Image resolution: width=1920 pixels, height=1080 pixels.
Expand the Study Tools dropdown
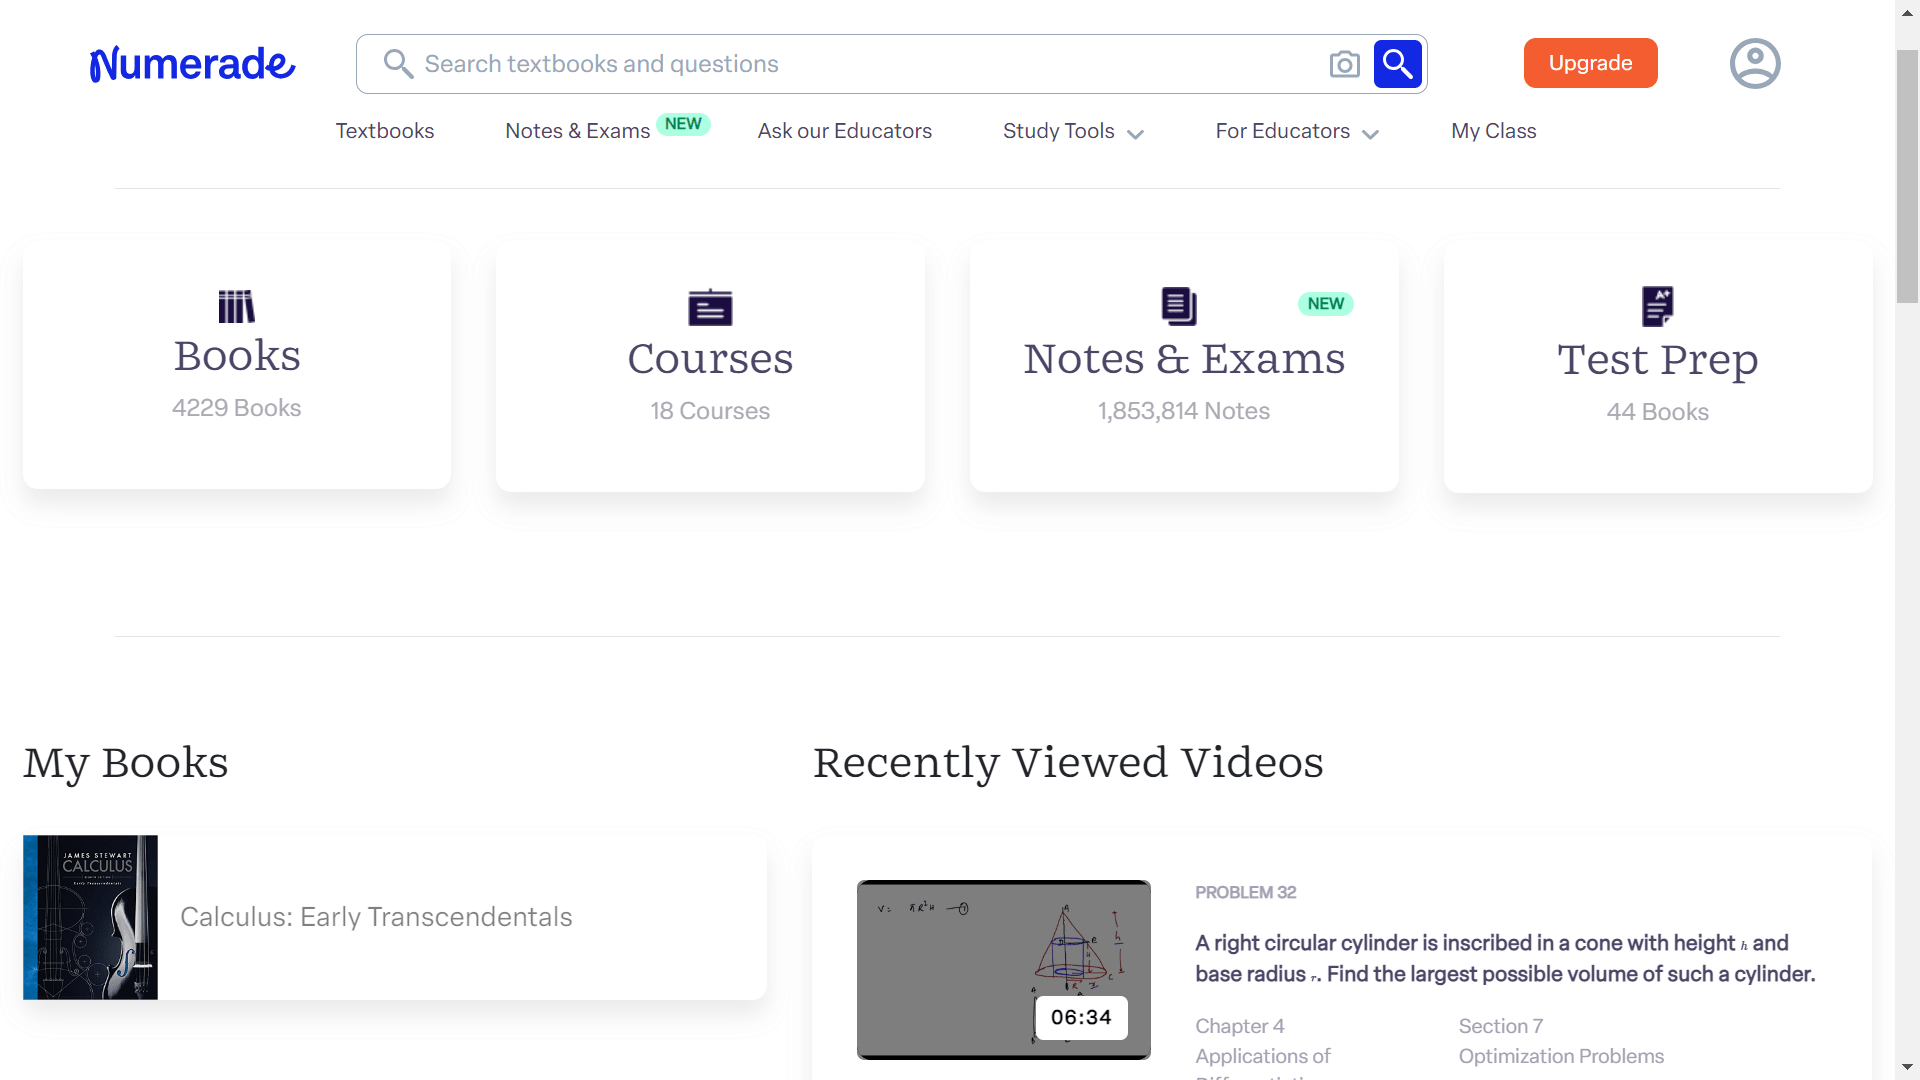pyautogui.click(x=1072, y=131)
